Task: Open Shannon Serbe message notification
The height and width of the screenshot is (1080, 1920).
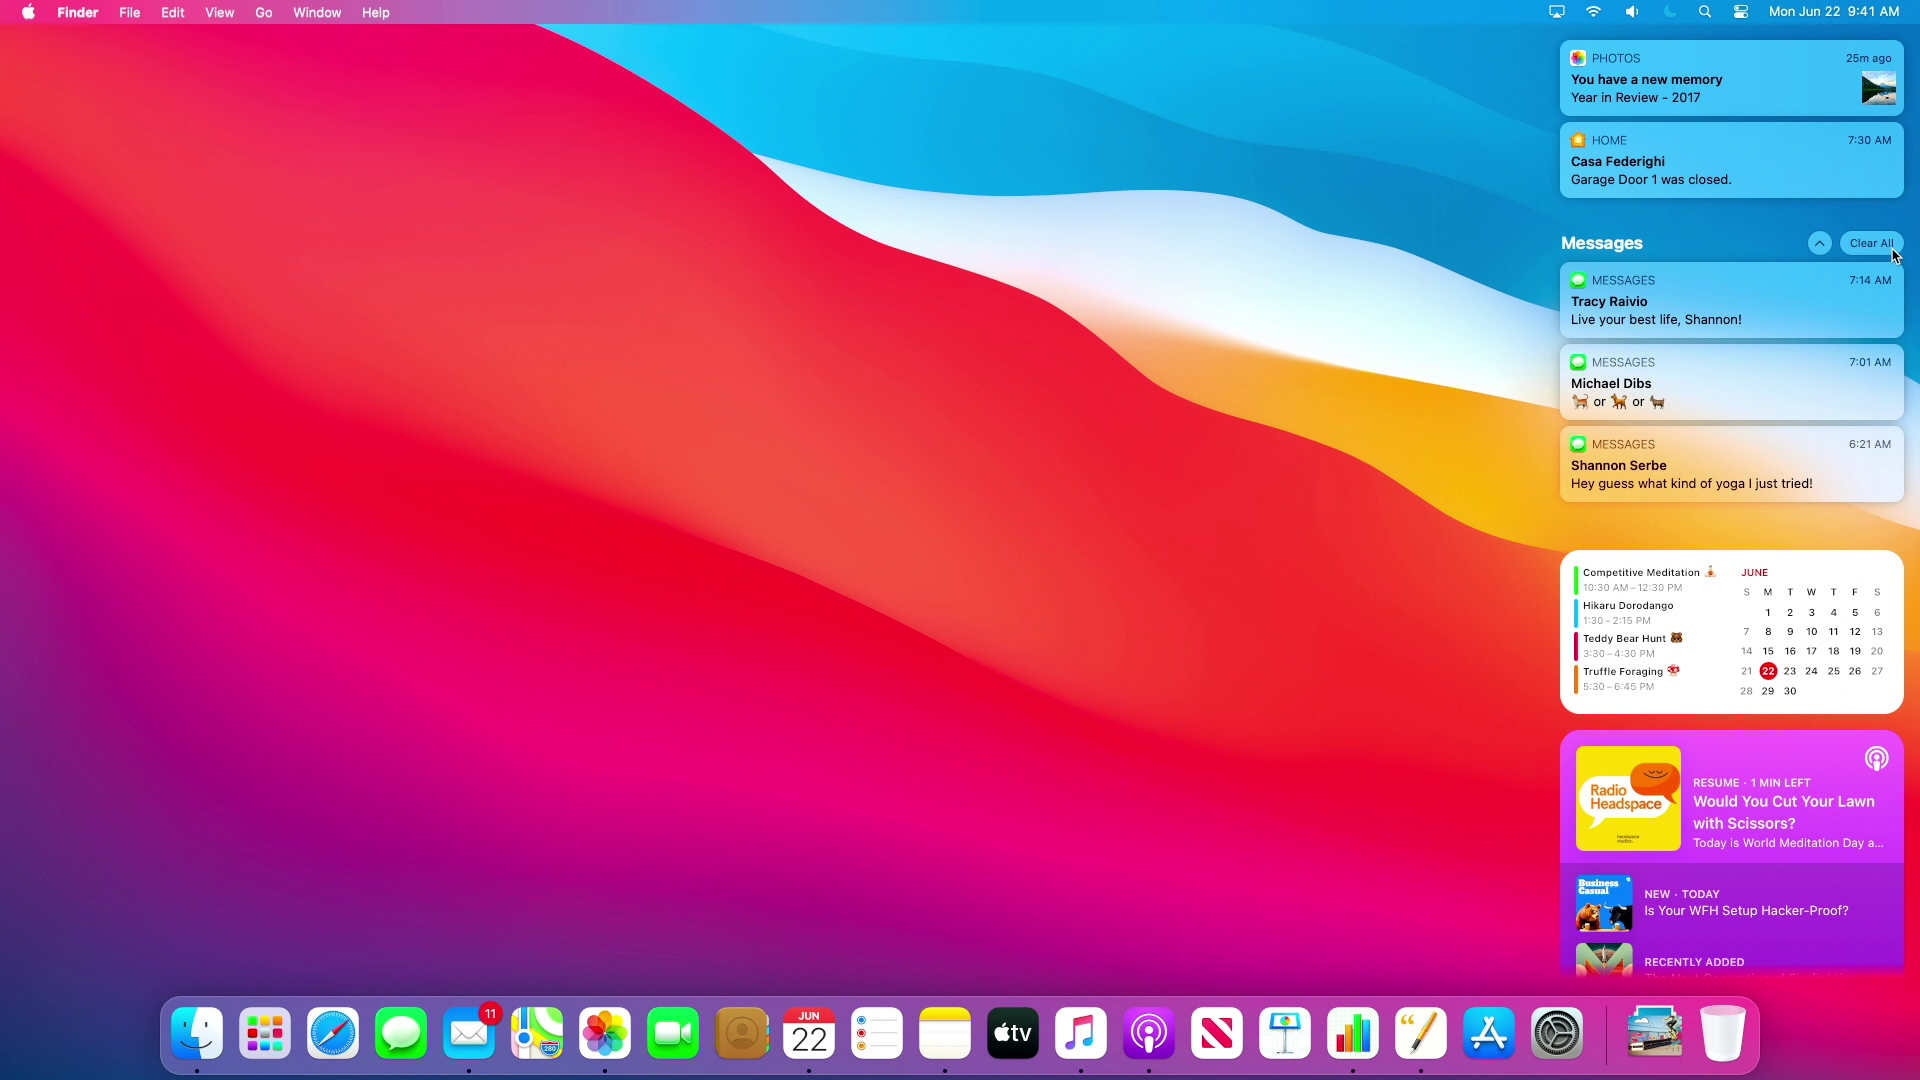Action: (x=1731, y=464)
